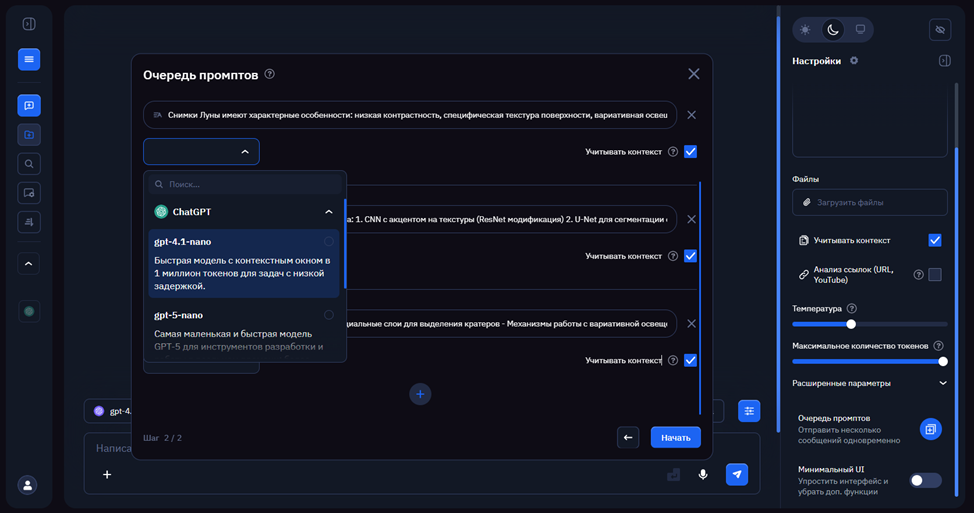
Task: Enable the link analysis (URL, YouTube) checkbox
Action: (x=934, y=274)
